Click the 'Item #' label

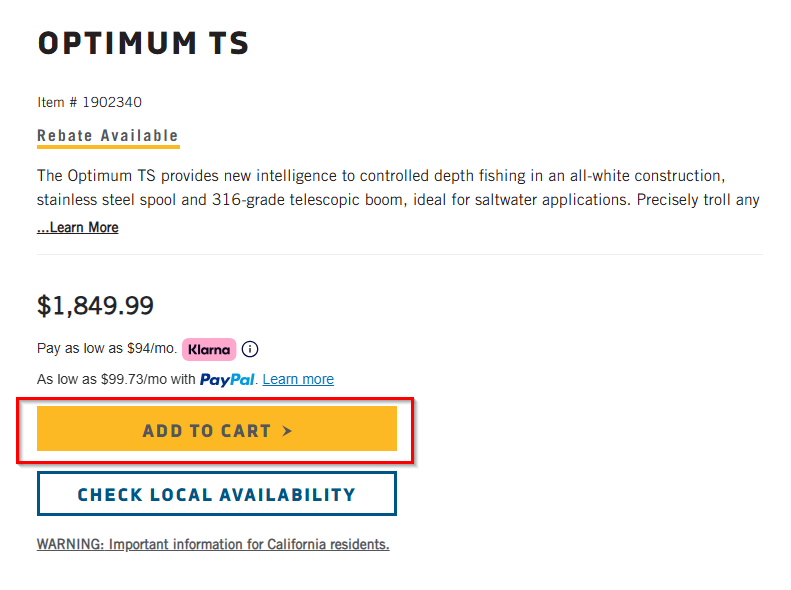tap(57, 102)
